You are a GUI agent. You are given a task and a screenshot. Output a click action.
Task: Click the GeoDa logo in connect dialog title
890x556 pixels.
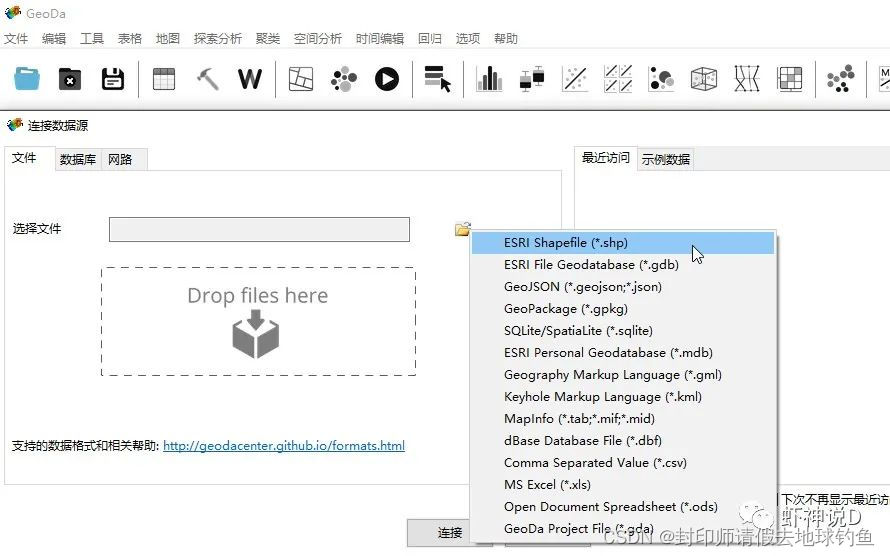click(15, 124)
